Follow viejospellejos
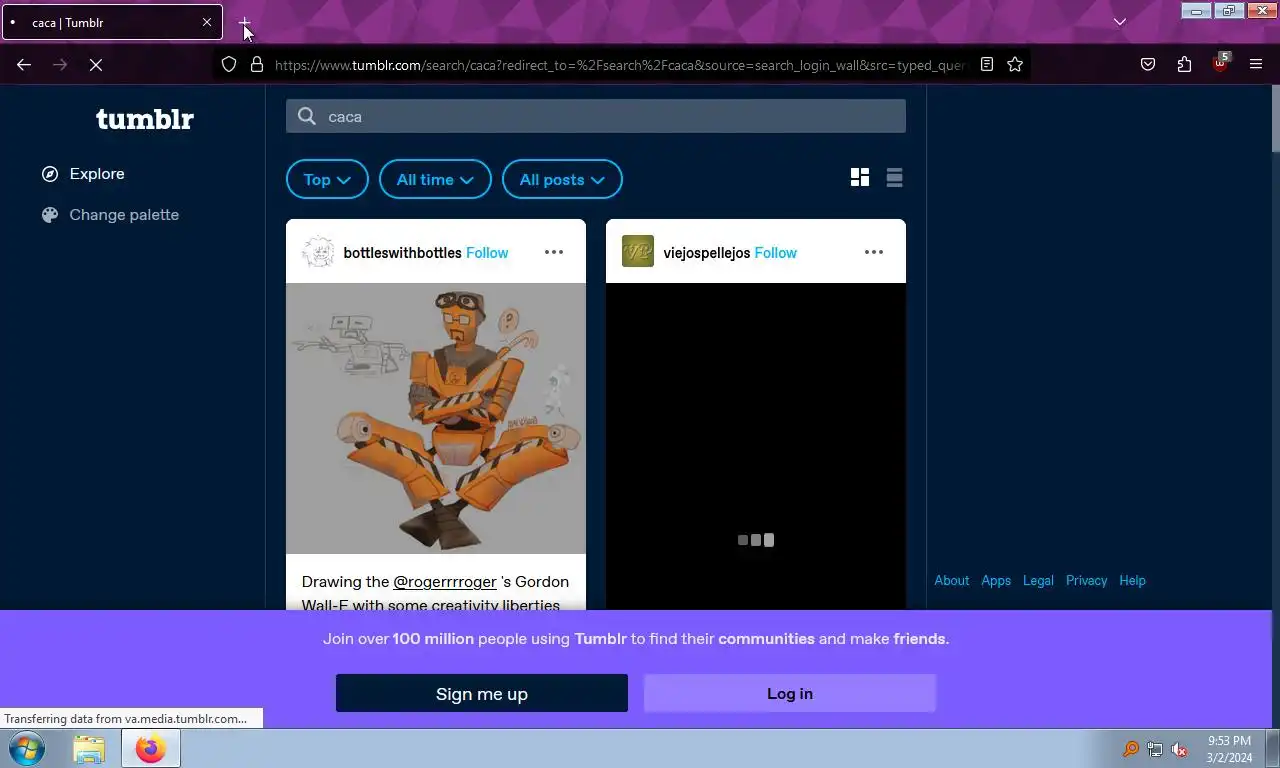The width and height of the screenshot is (1280, 768). (775, 253)
